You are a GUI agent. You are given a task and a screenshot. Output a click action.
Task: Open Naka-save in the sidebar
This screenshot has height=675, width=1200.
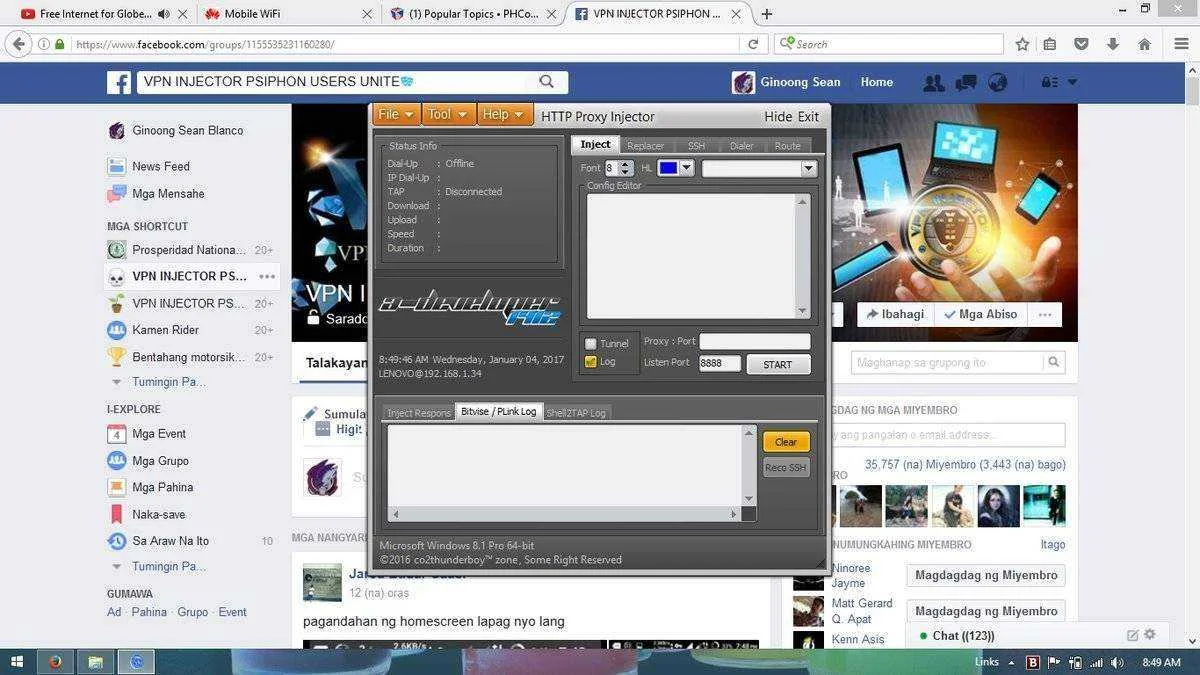pos(158,514)
